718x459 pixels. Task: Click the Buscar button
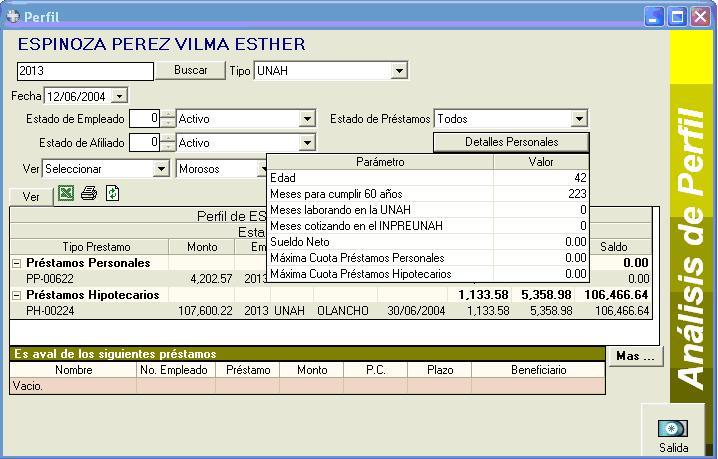pyautogui.click(x=190, y=71)
